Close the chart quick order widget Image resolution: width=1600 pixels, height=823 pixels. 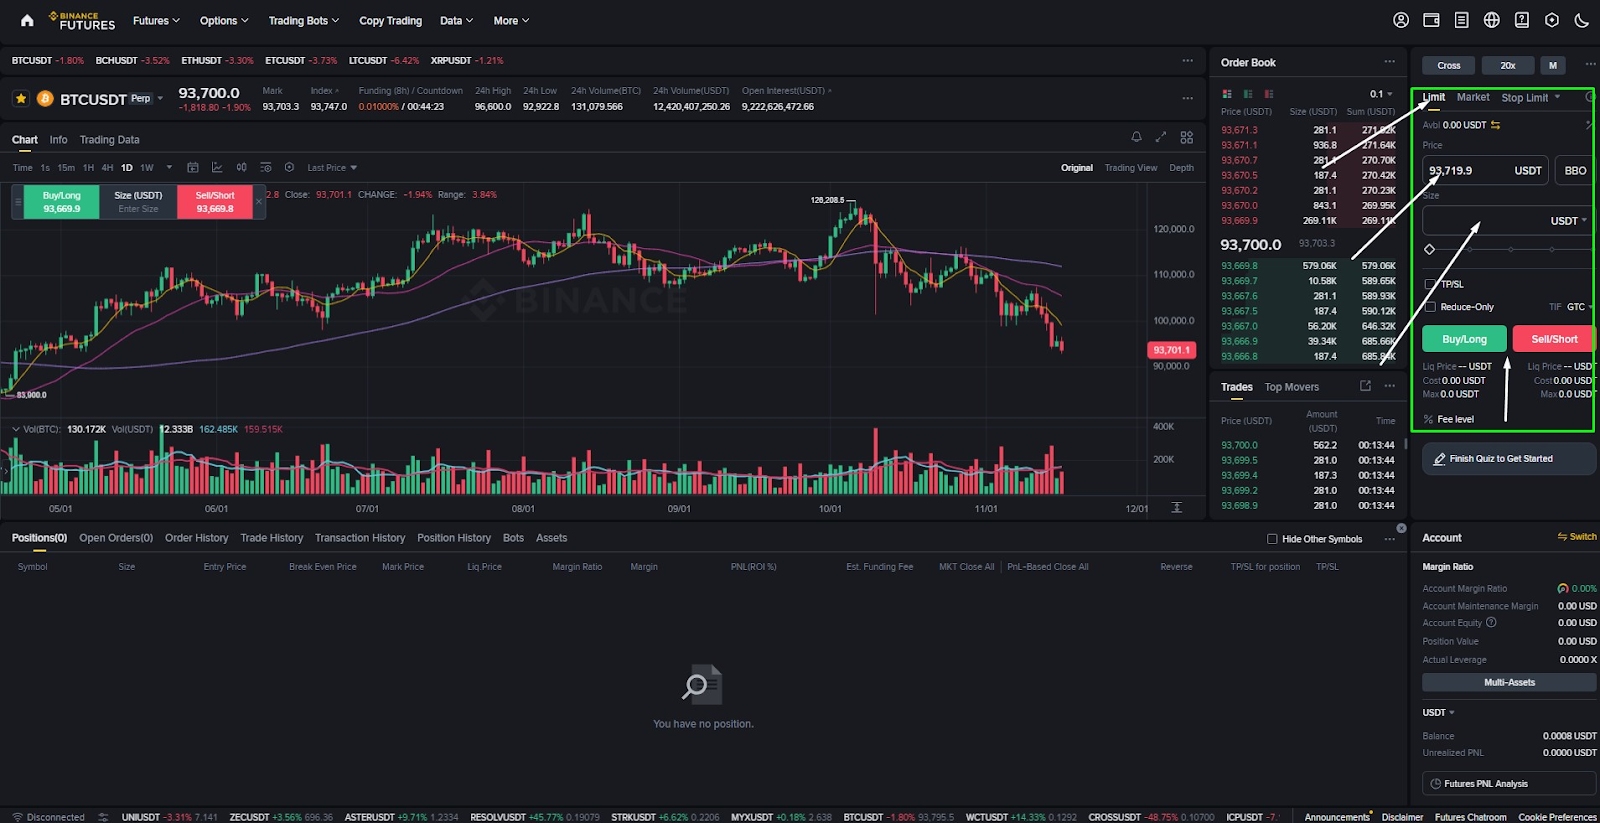pos(259,201)
